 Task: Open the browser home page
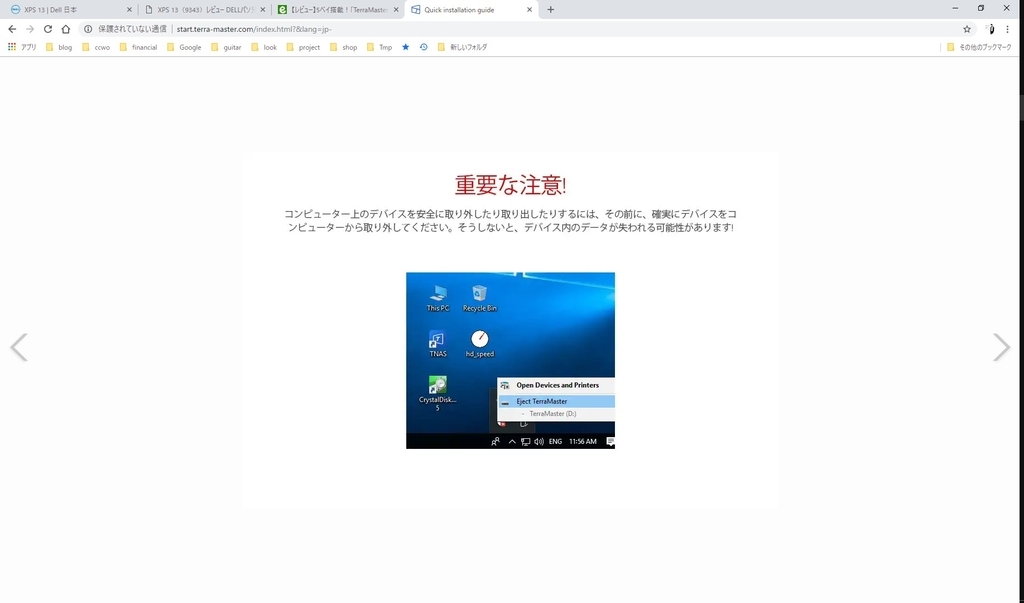coord(65,29)
